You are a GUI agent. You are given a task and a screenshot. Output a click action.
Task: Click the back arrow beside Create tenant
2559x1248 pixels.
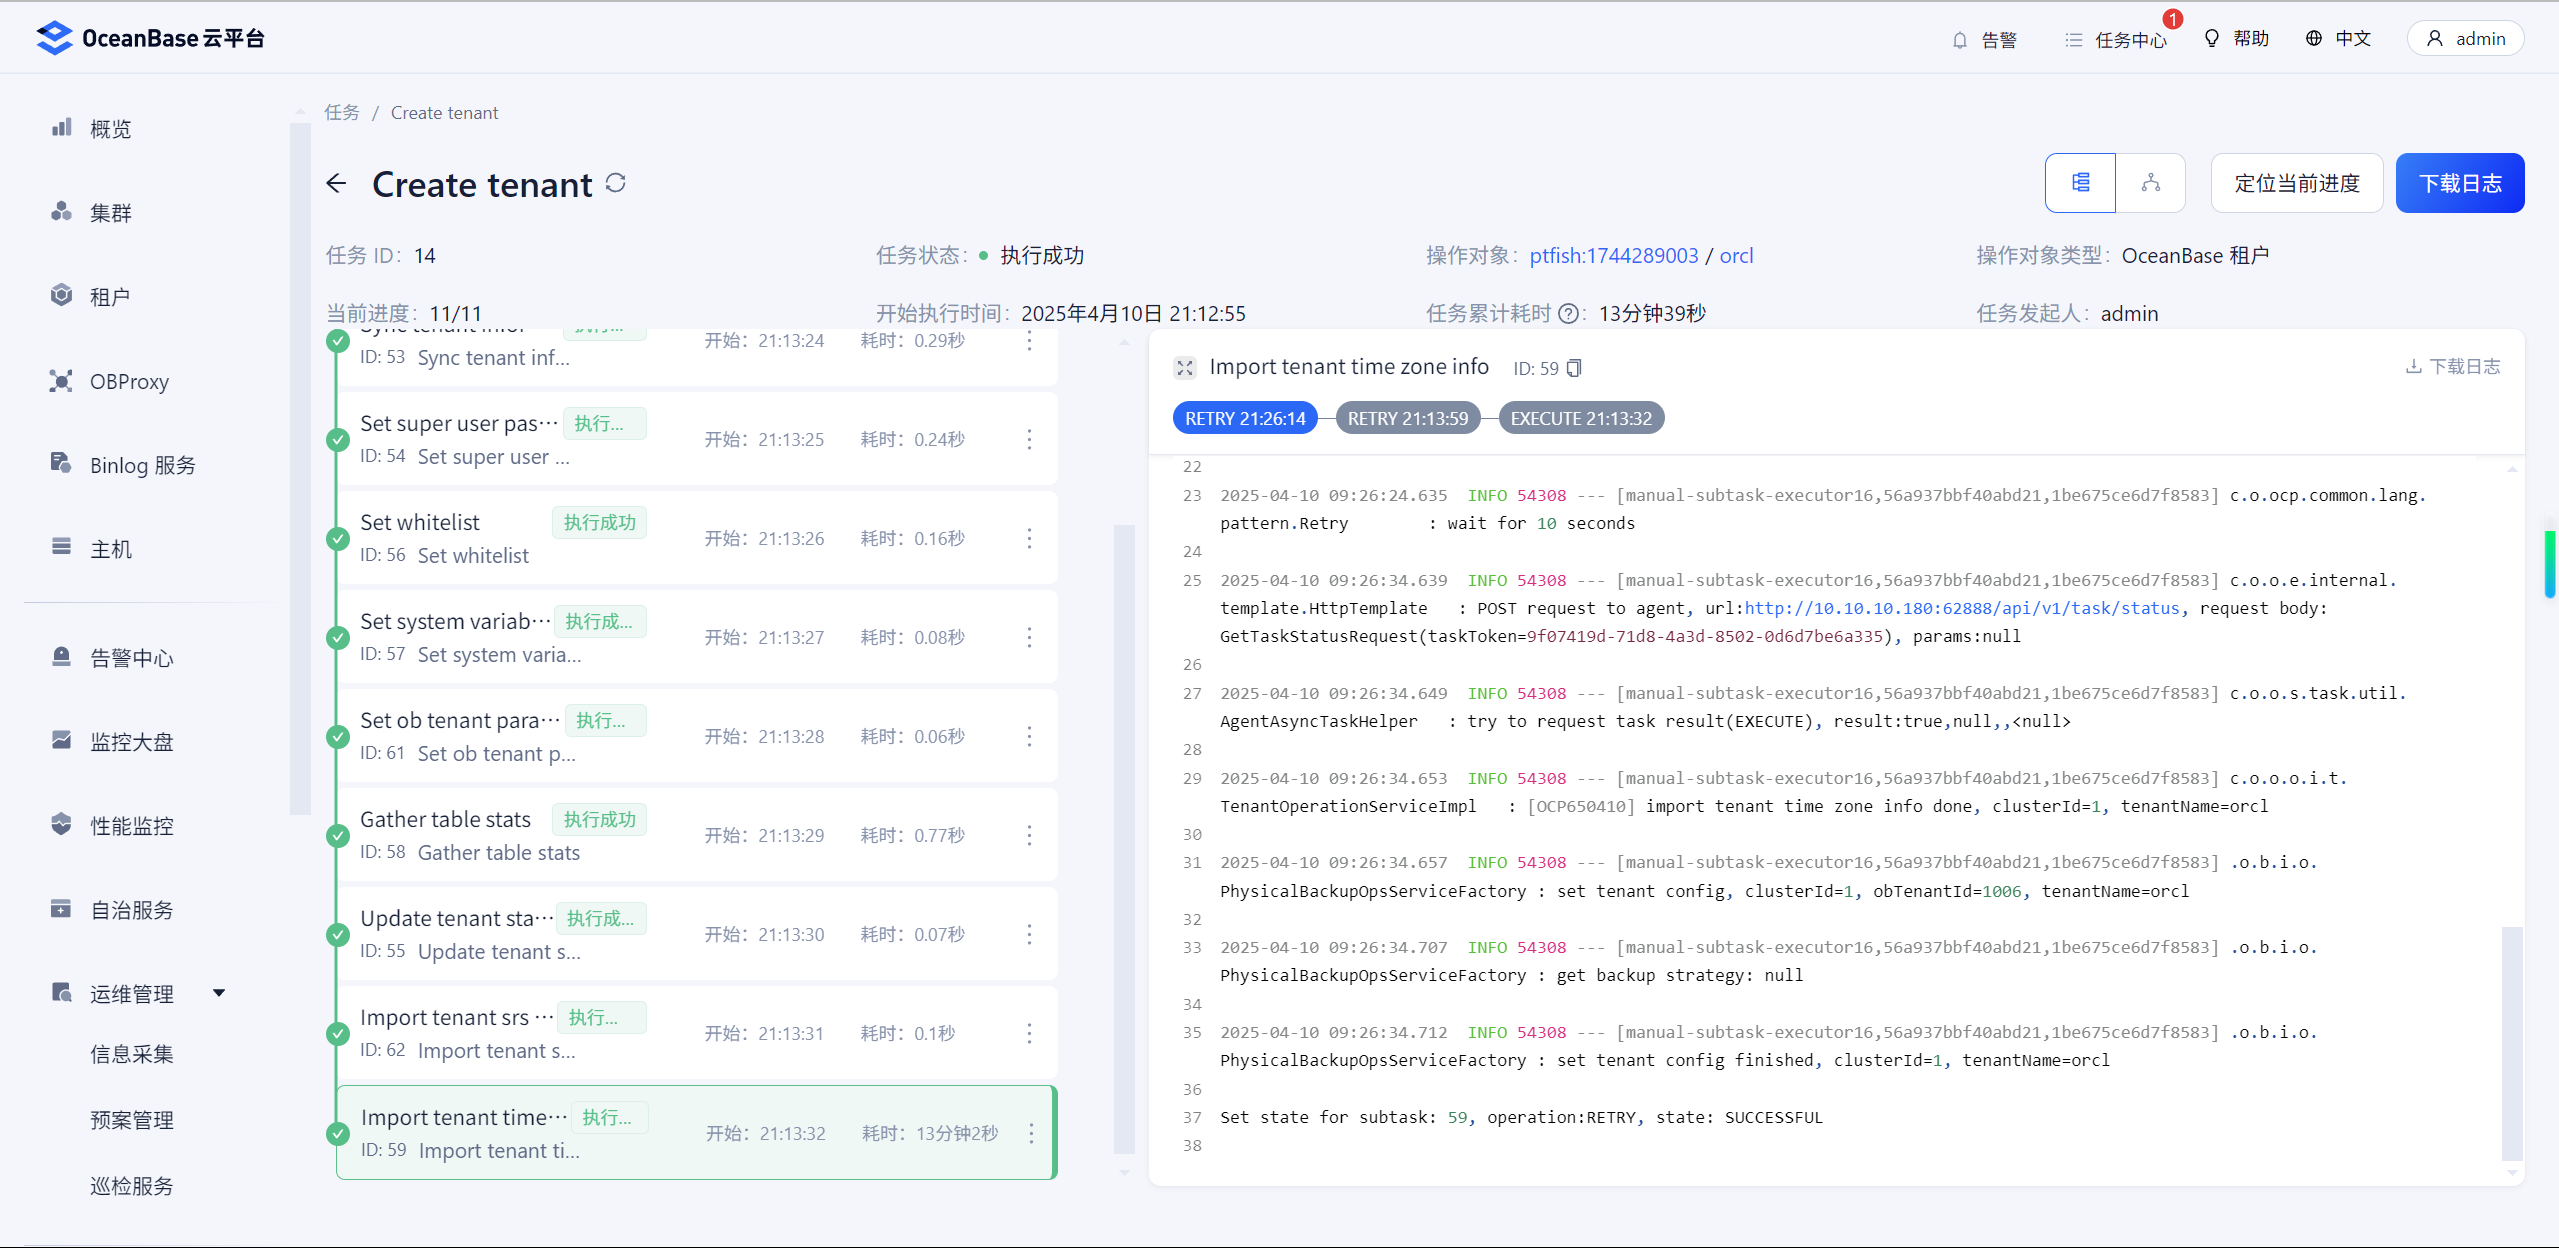pyautogui.click(x=336, y=184)
